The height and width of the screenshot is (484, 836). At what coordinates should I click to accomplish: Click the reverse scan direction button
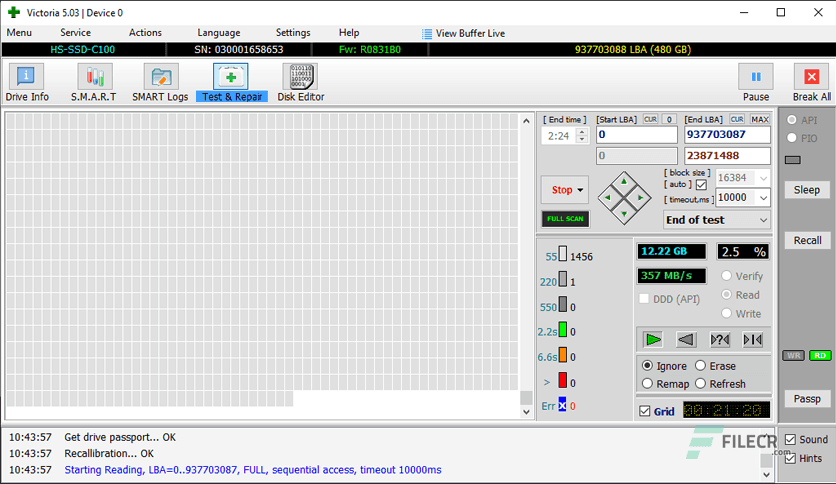[x=686, y=340]
